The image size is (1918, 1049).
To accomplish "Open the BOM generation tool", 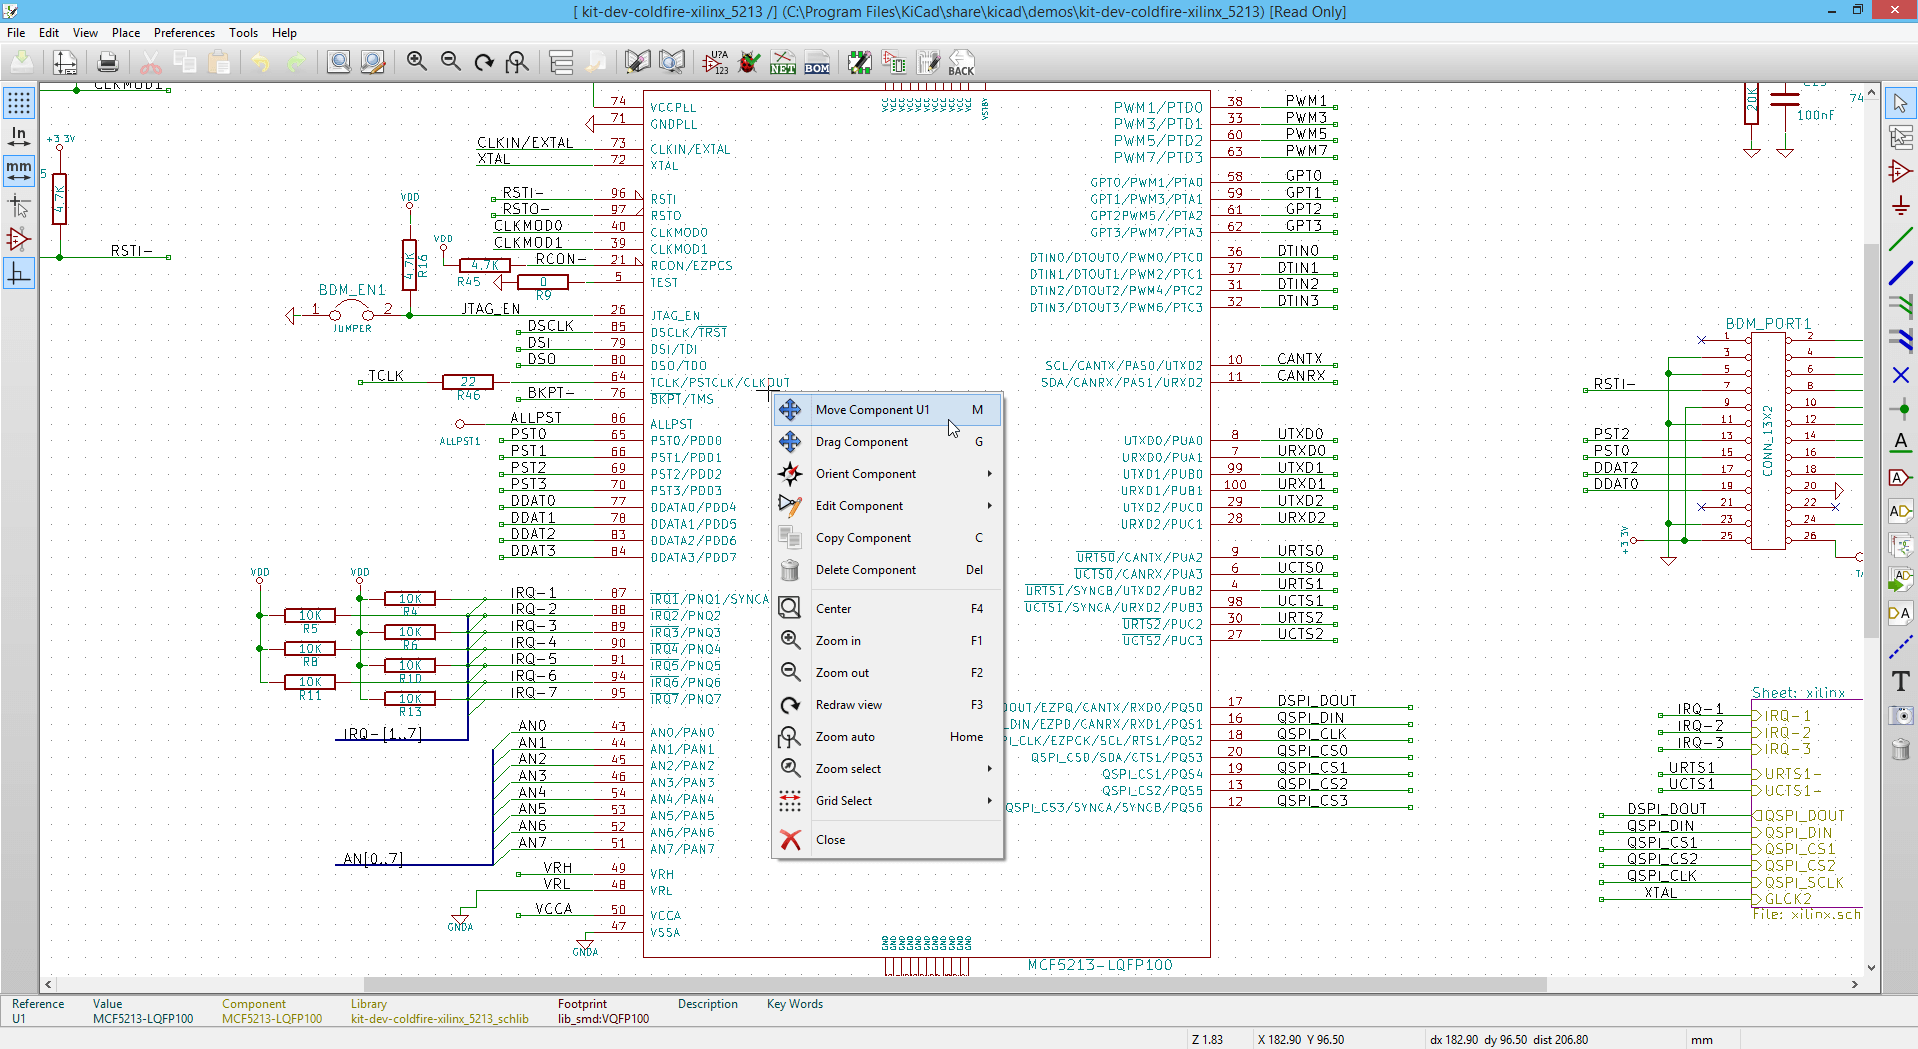I will (817, 63).
